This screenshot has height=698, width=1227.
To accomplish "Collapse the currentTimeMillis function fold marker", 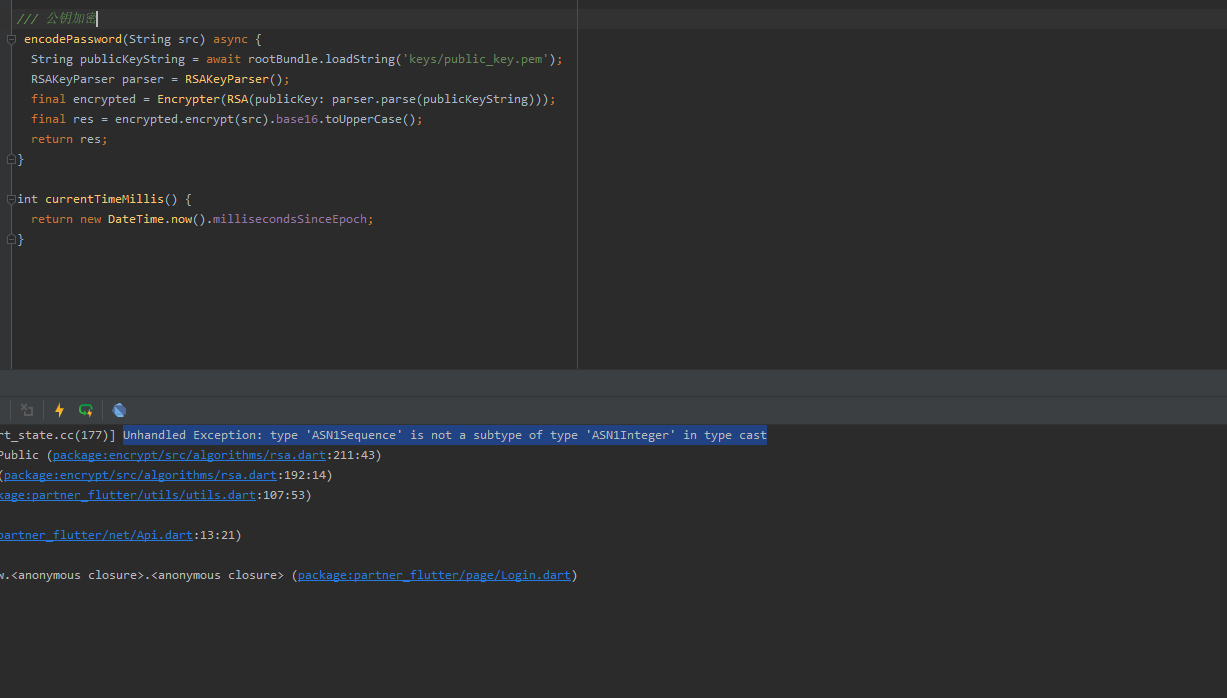I will click(x=12, y=199).
